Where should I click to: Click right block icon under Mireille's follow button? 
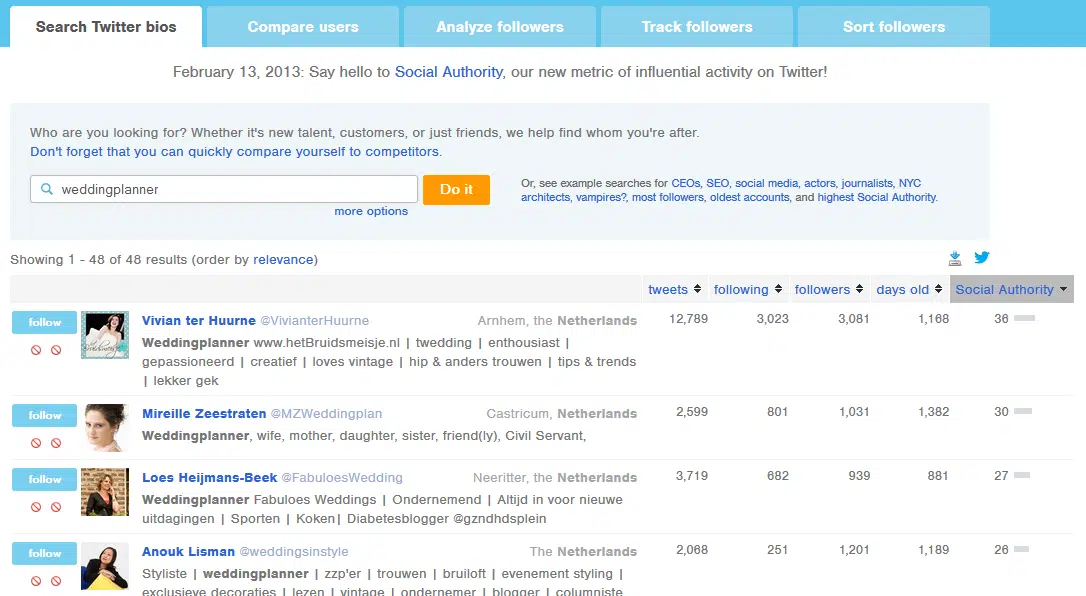[56, 443]
